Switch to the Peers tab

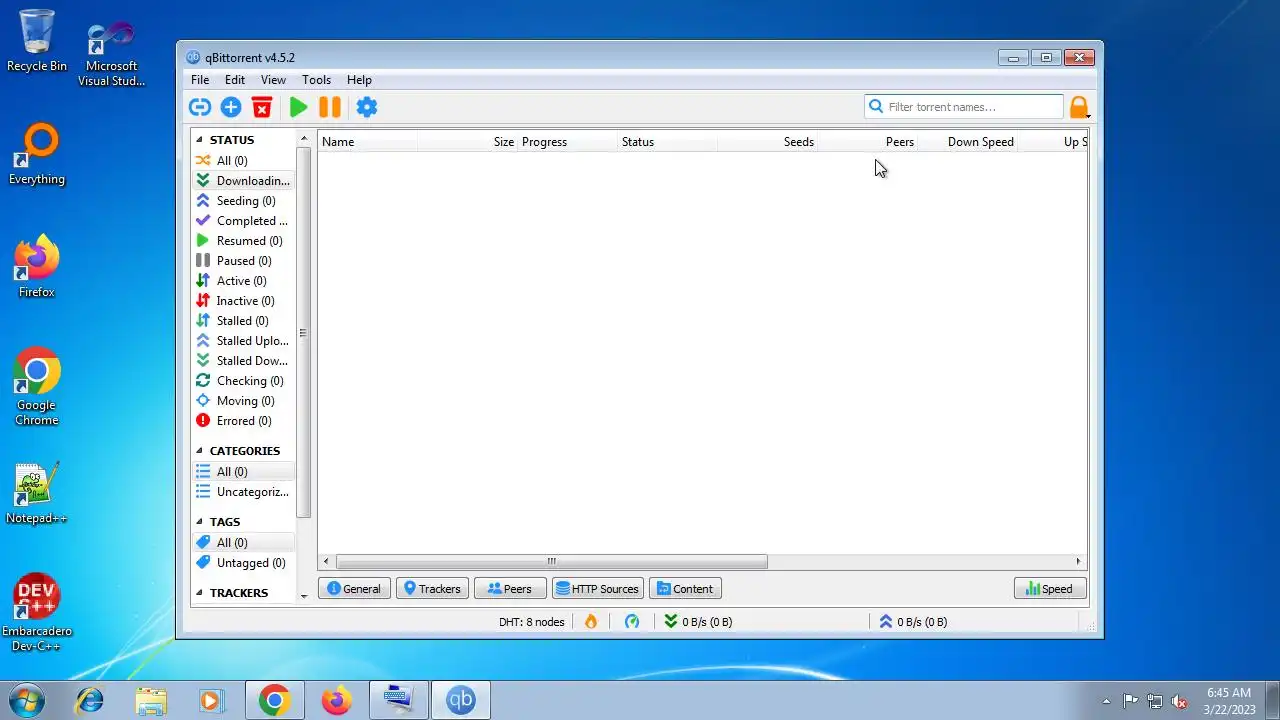pyautogui.click(x=510, y=589)
